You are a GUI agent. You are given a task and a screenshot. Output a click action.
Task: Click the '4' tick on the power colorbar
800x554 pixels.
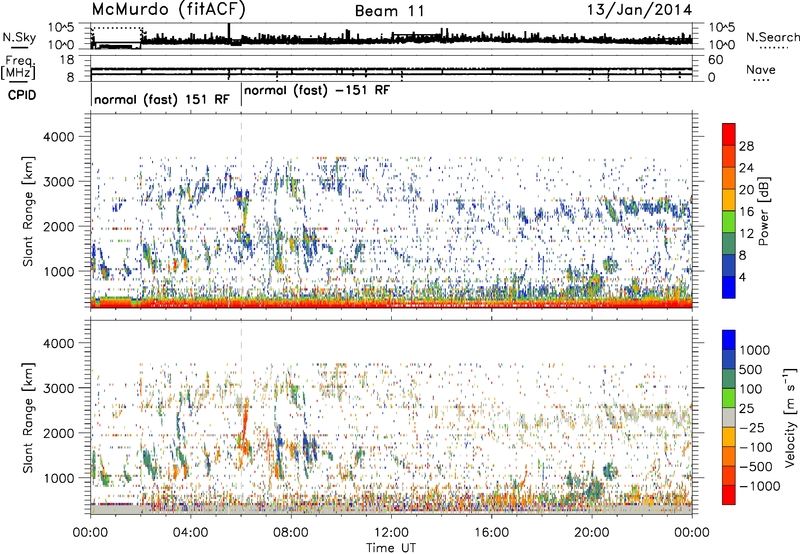coord(743,277)
